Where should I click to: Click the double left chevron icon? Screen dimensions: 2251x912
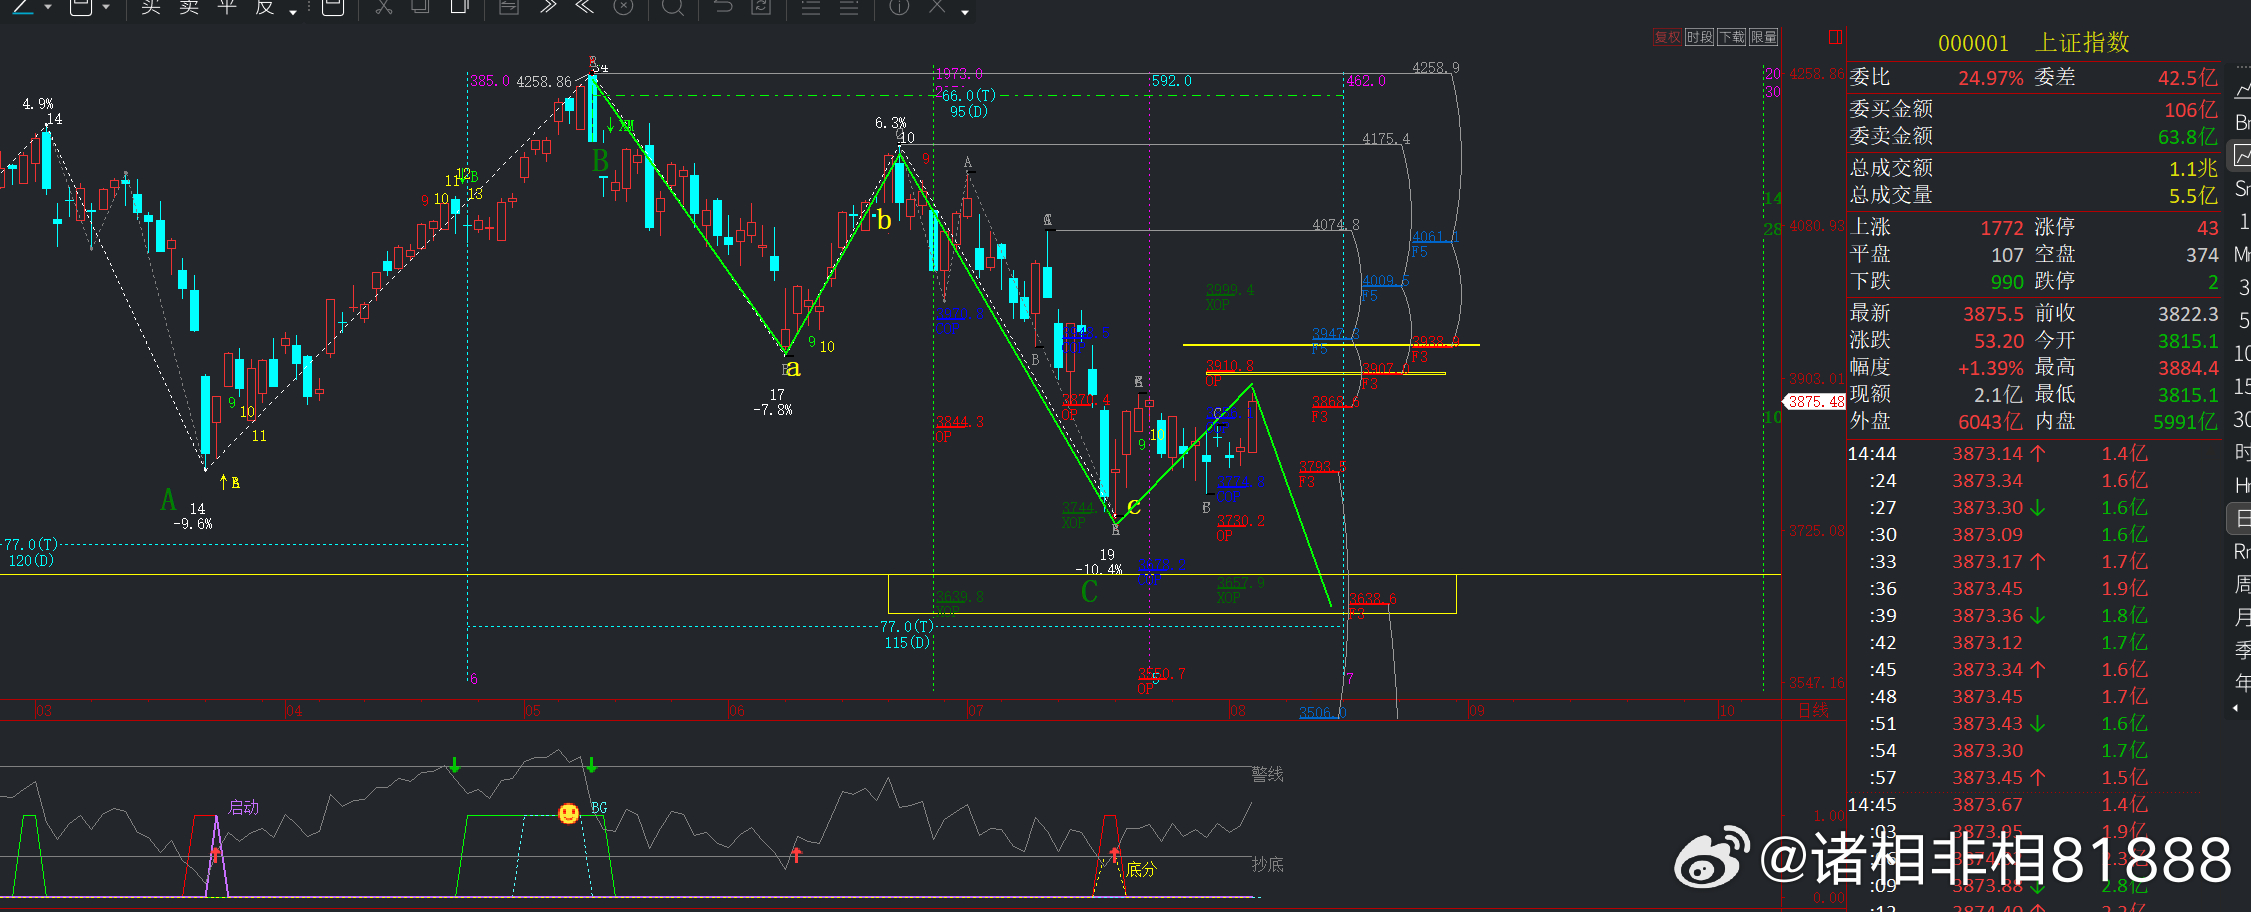[585, 7]
